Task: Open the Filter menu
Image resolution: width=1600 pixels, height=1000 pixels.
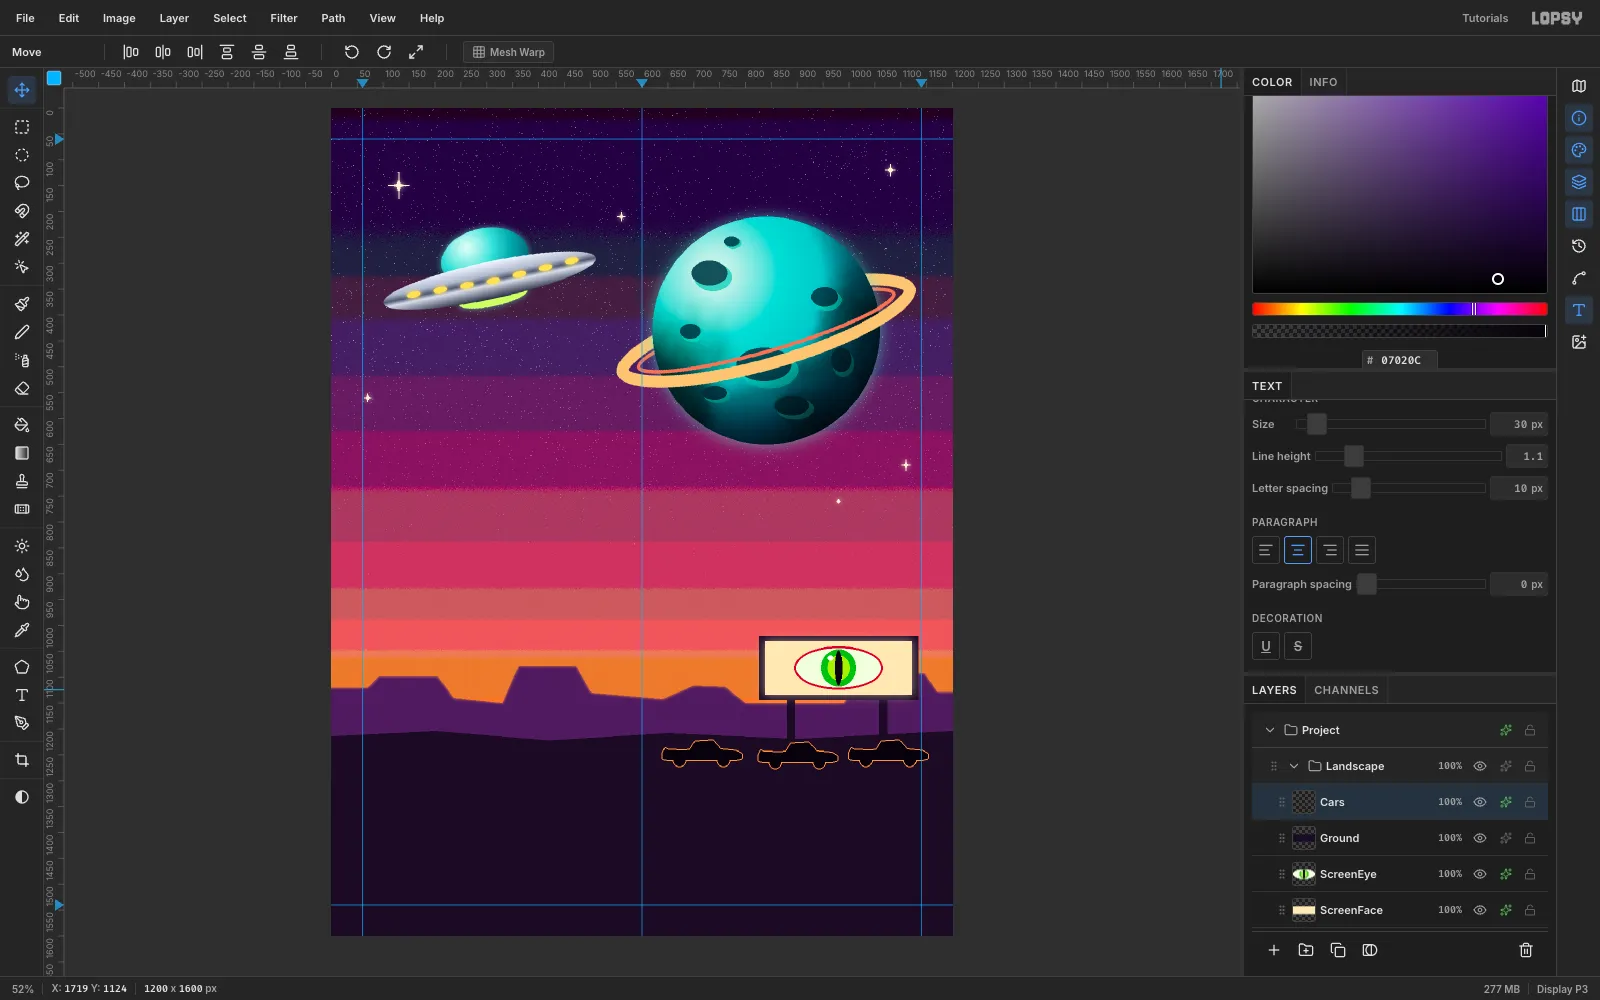Action: 284,18
